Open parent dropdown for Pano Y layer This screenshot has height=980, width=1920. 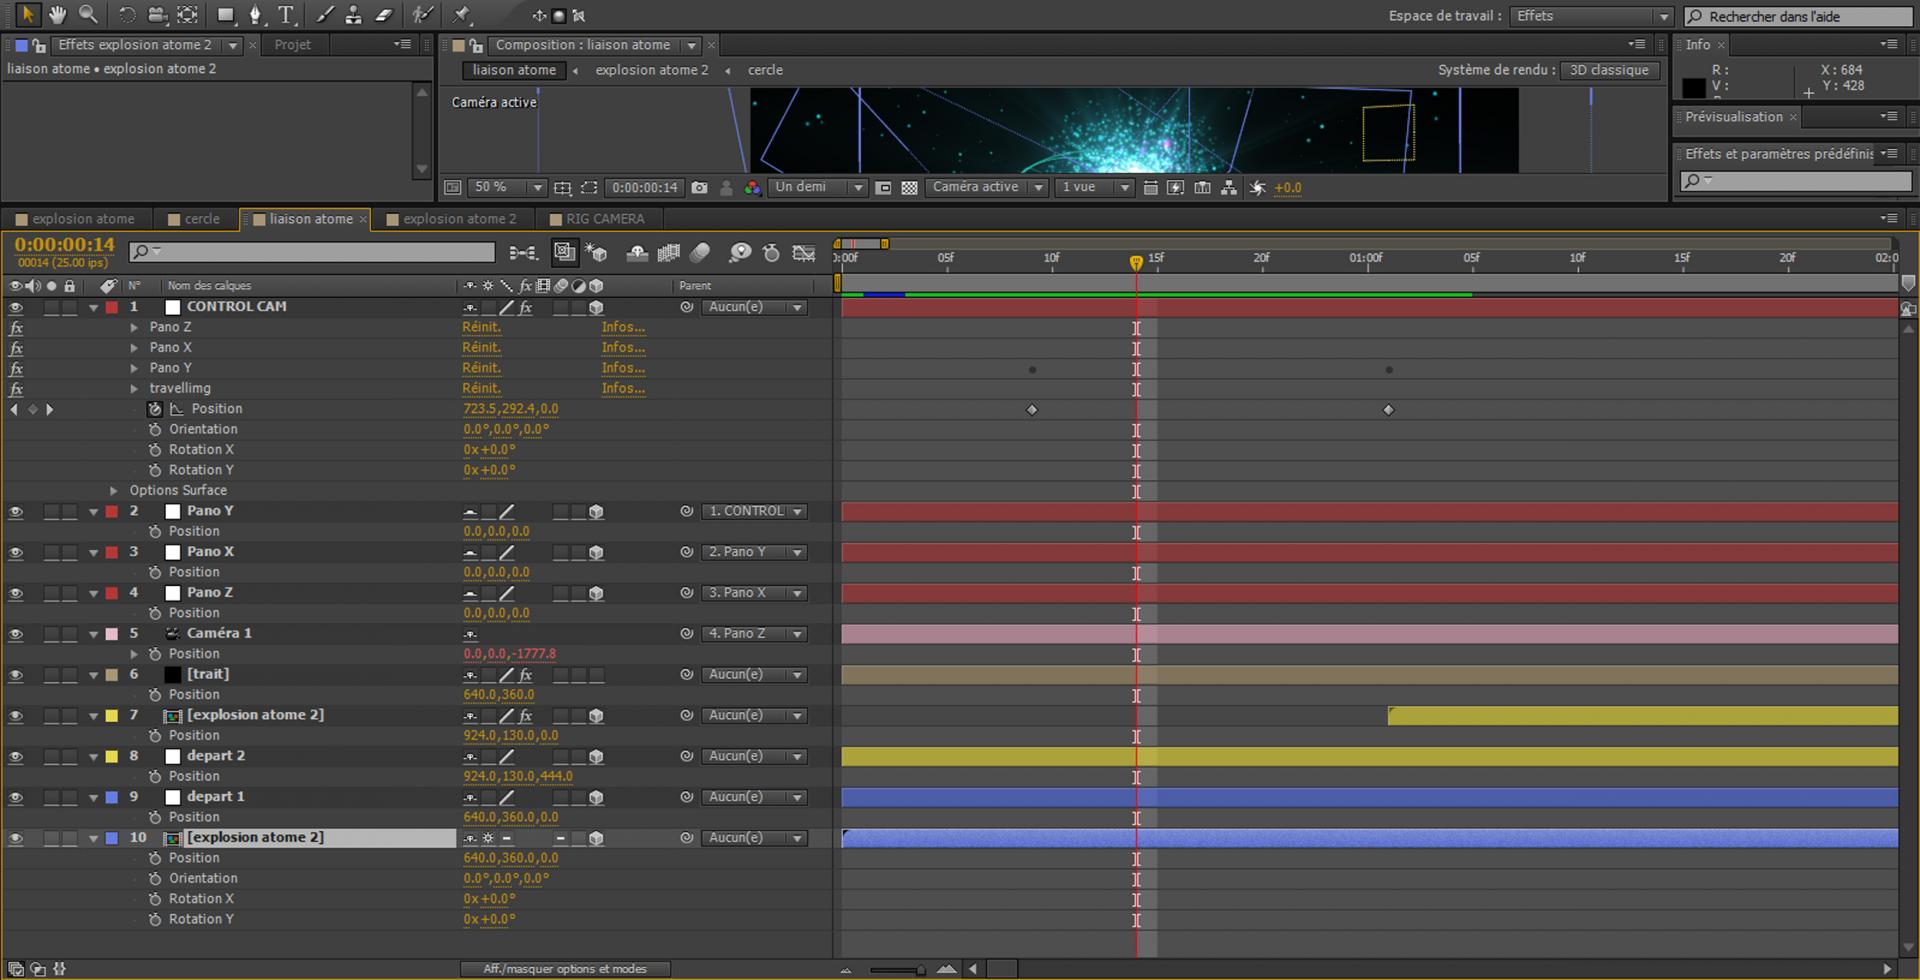click(x=754, y=511)
